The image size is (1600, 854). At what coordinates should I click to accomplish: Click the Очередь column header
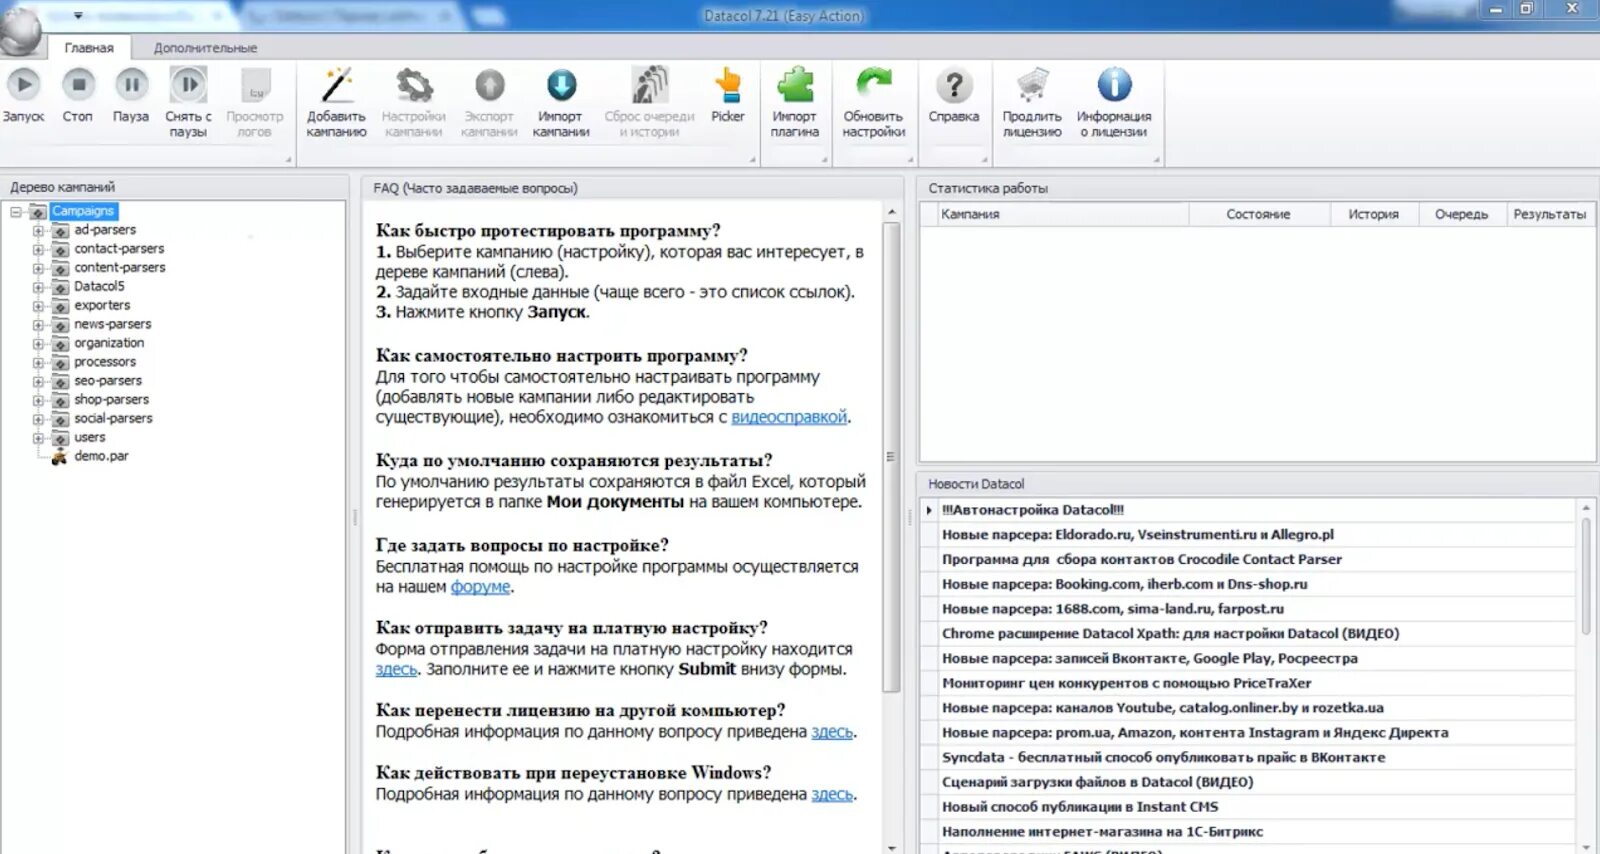click(1462, 214)
